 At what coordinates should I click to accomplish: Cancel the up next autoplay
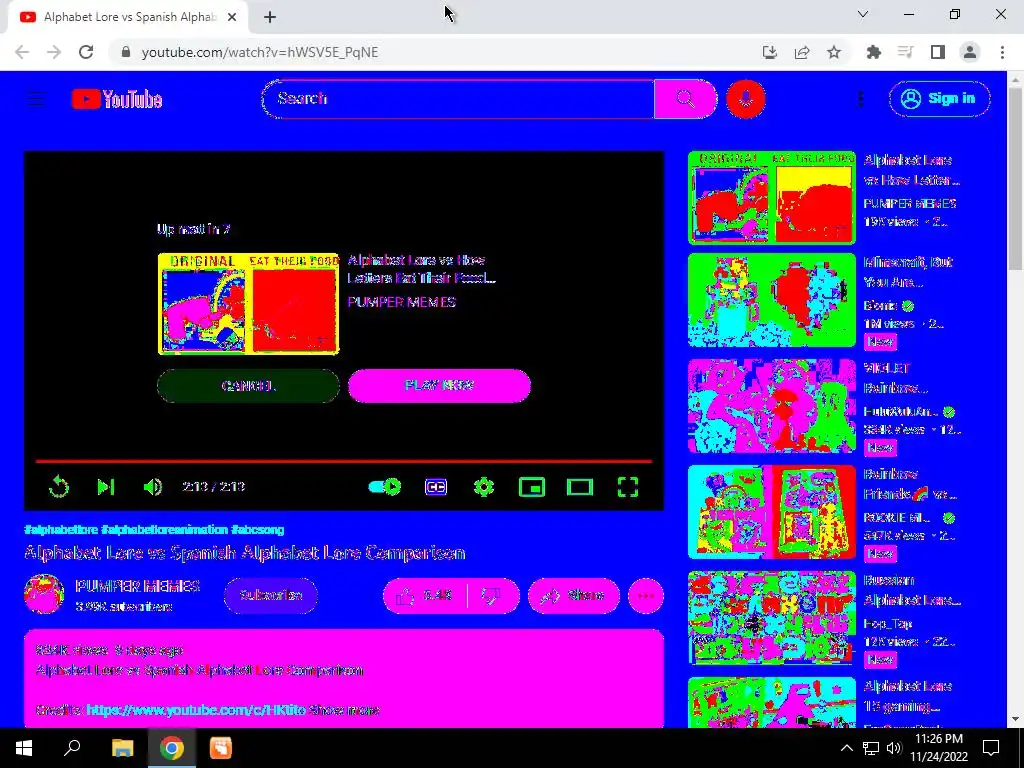tap(248, 385)
